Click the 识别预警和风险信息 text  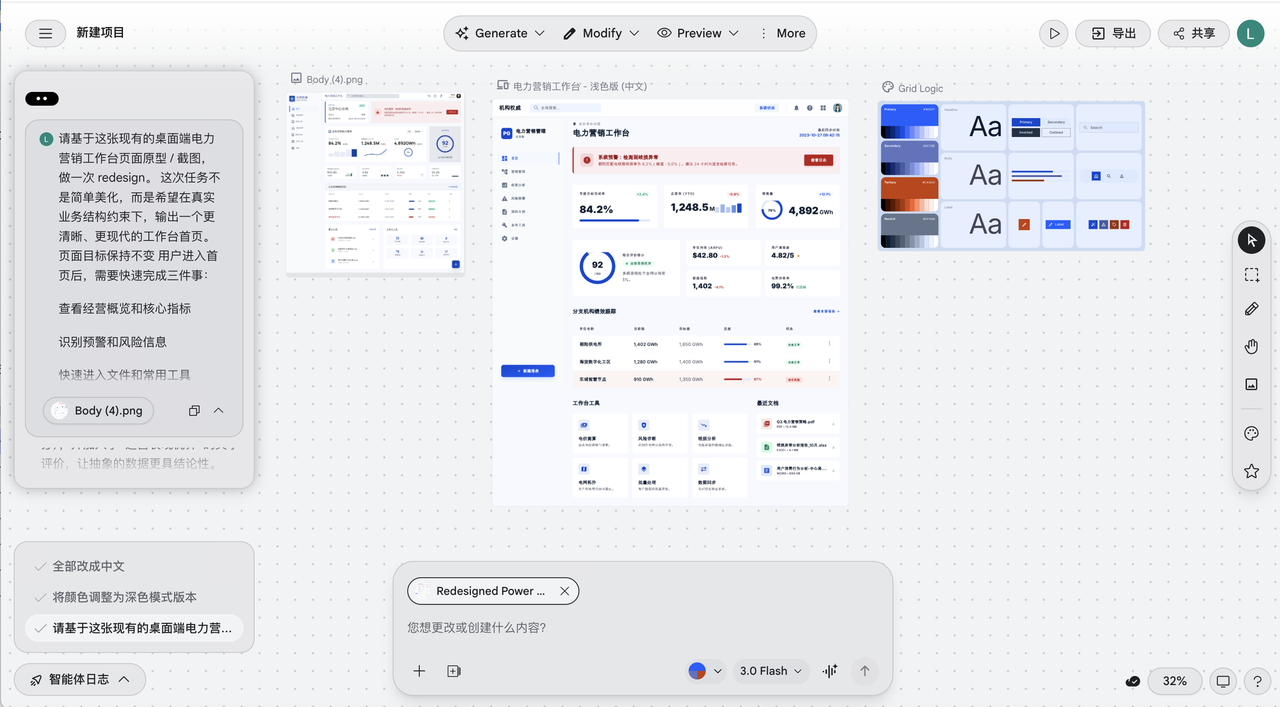coord(112,342)
